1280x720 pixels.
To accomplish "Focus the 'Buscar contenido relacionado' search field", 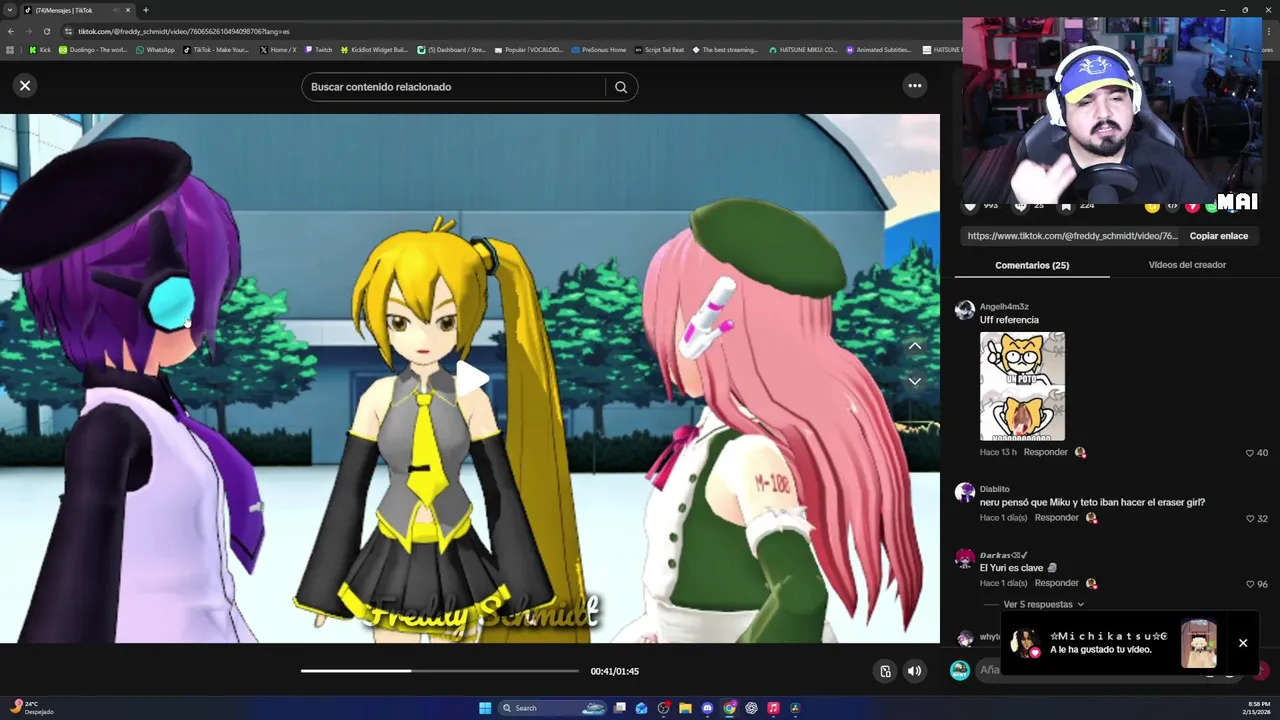I will pos(455,87).
